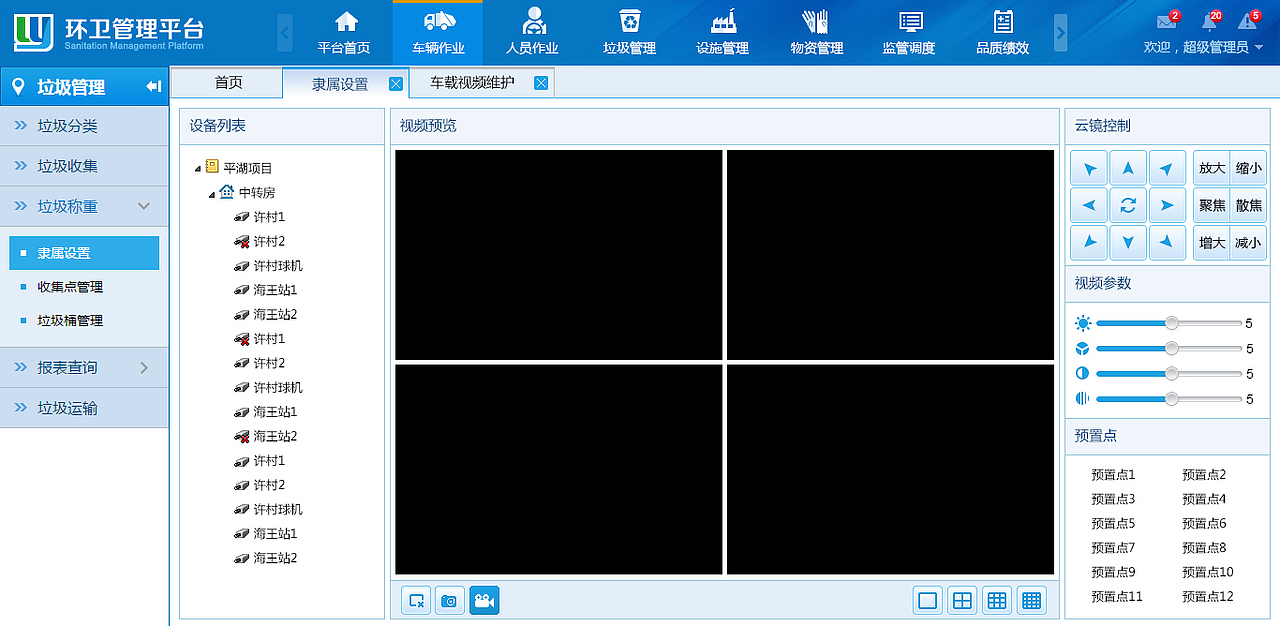The height and width of the screenshot is (626, 1280).
Task: Collapse the sidebar using the 垃圾管理 header arrow
Action: point(153,87)
